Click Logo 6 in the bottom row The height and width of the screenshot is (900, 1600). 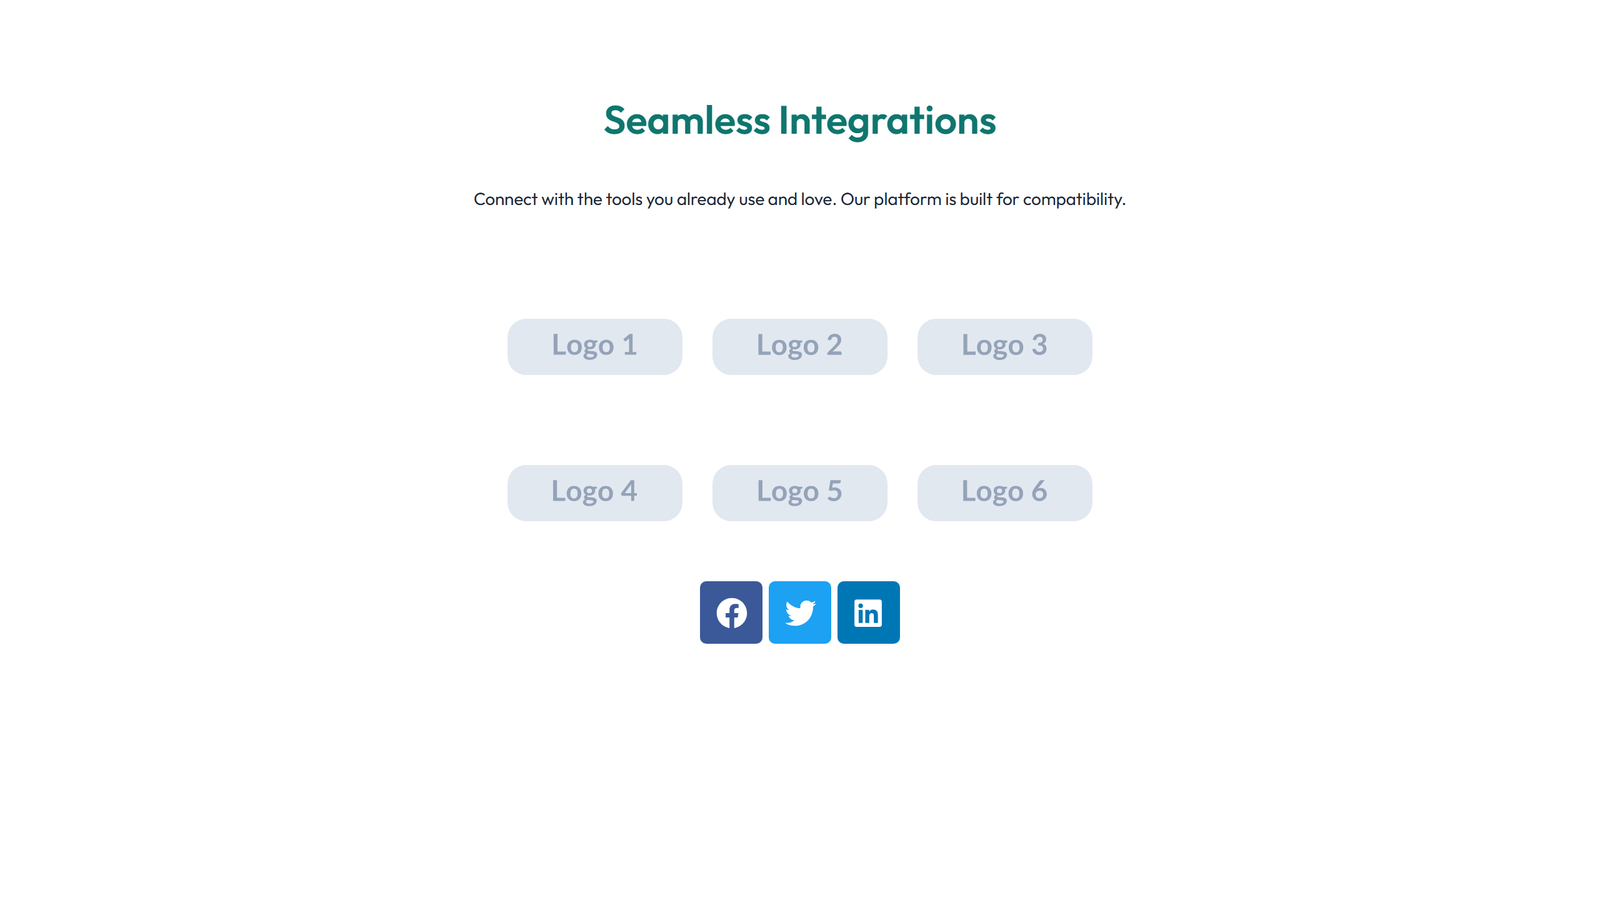(1004, 492)
